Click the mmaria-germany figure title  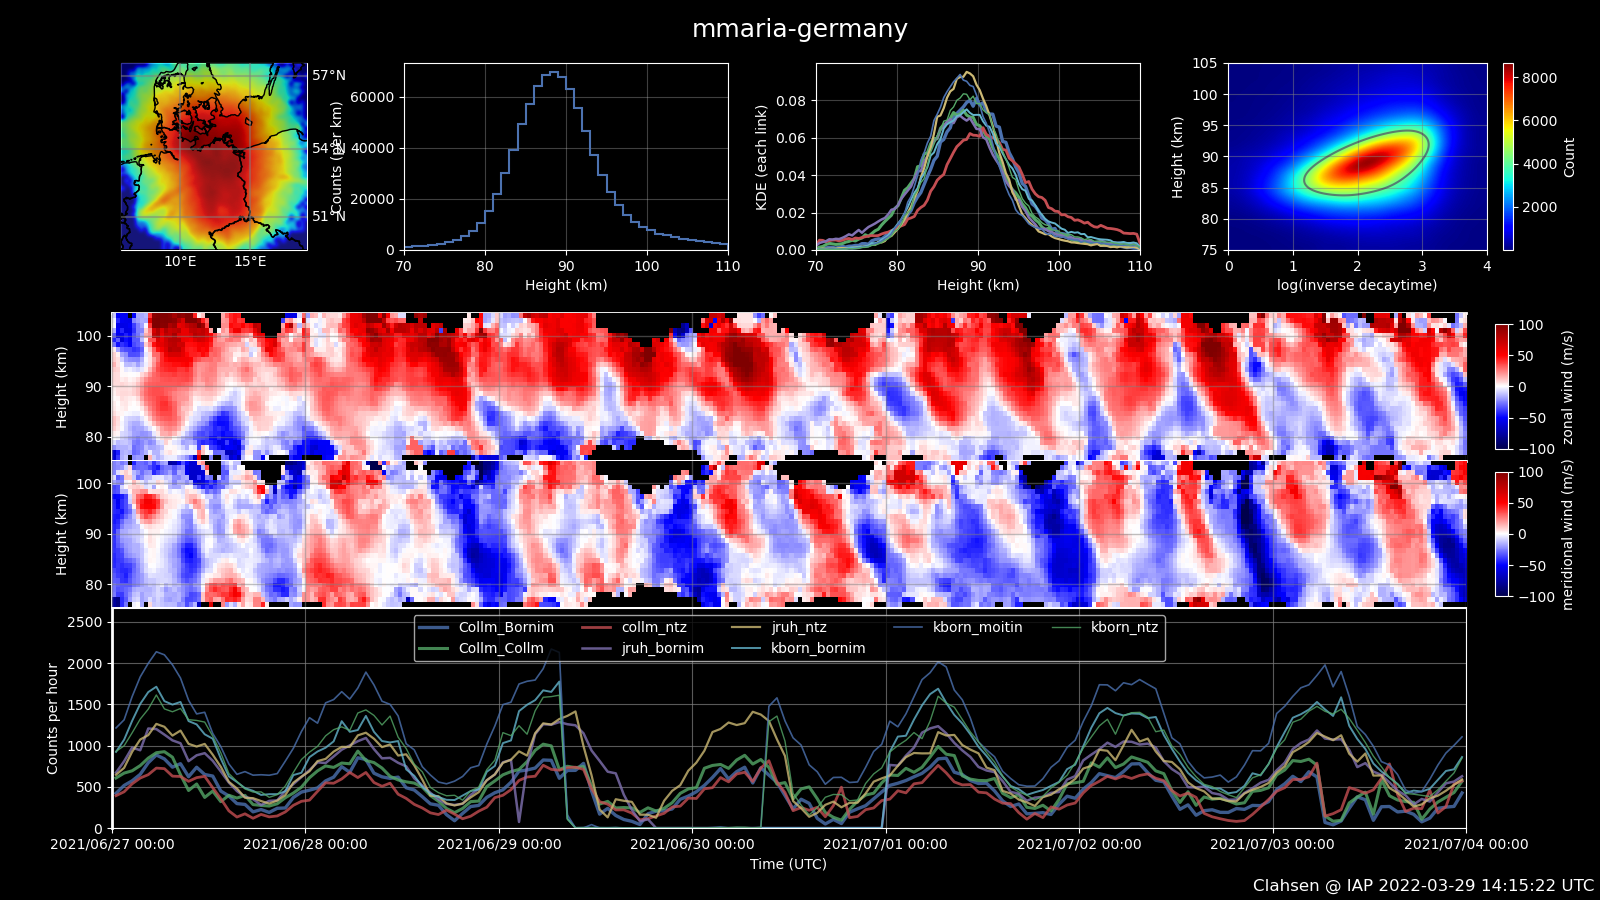[x=800, y=29]
